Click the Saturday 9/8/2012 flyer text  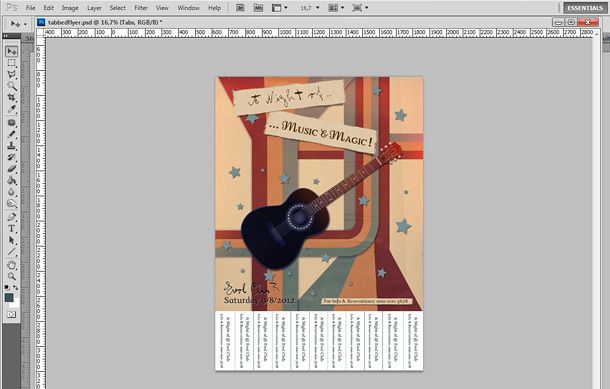tap(259, 300)
